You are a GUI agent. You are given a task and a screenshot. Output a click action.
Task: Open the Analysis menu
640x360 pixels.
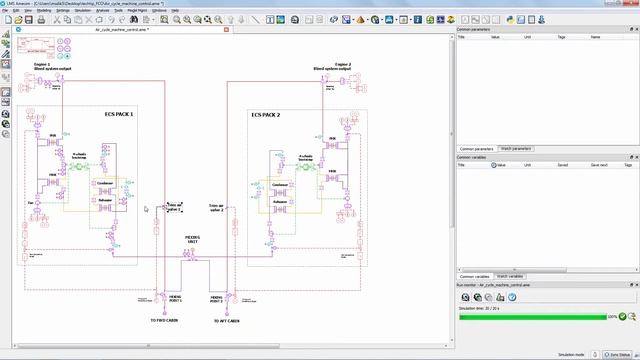point(102,10)
